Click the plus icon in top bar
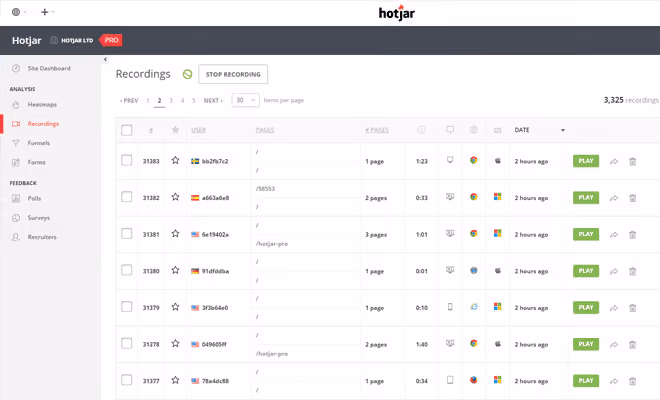Viewport: 660px width, 400px height. 45,12
